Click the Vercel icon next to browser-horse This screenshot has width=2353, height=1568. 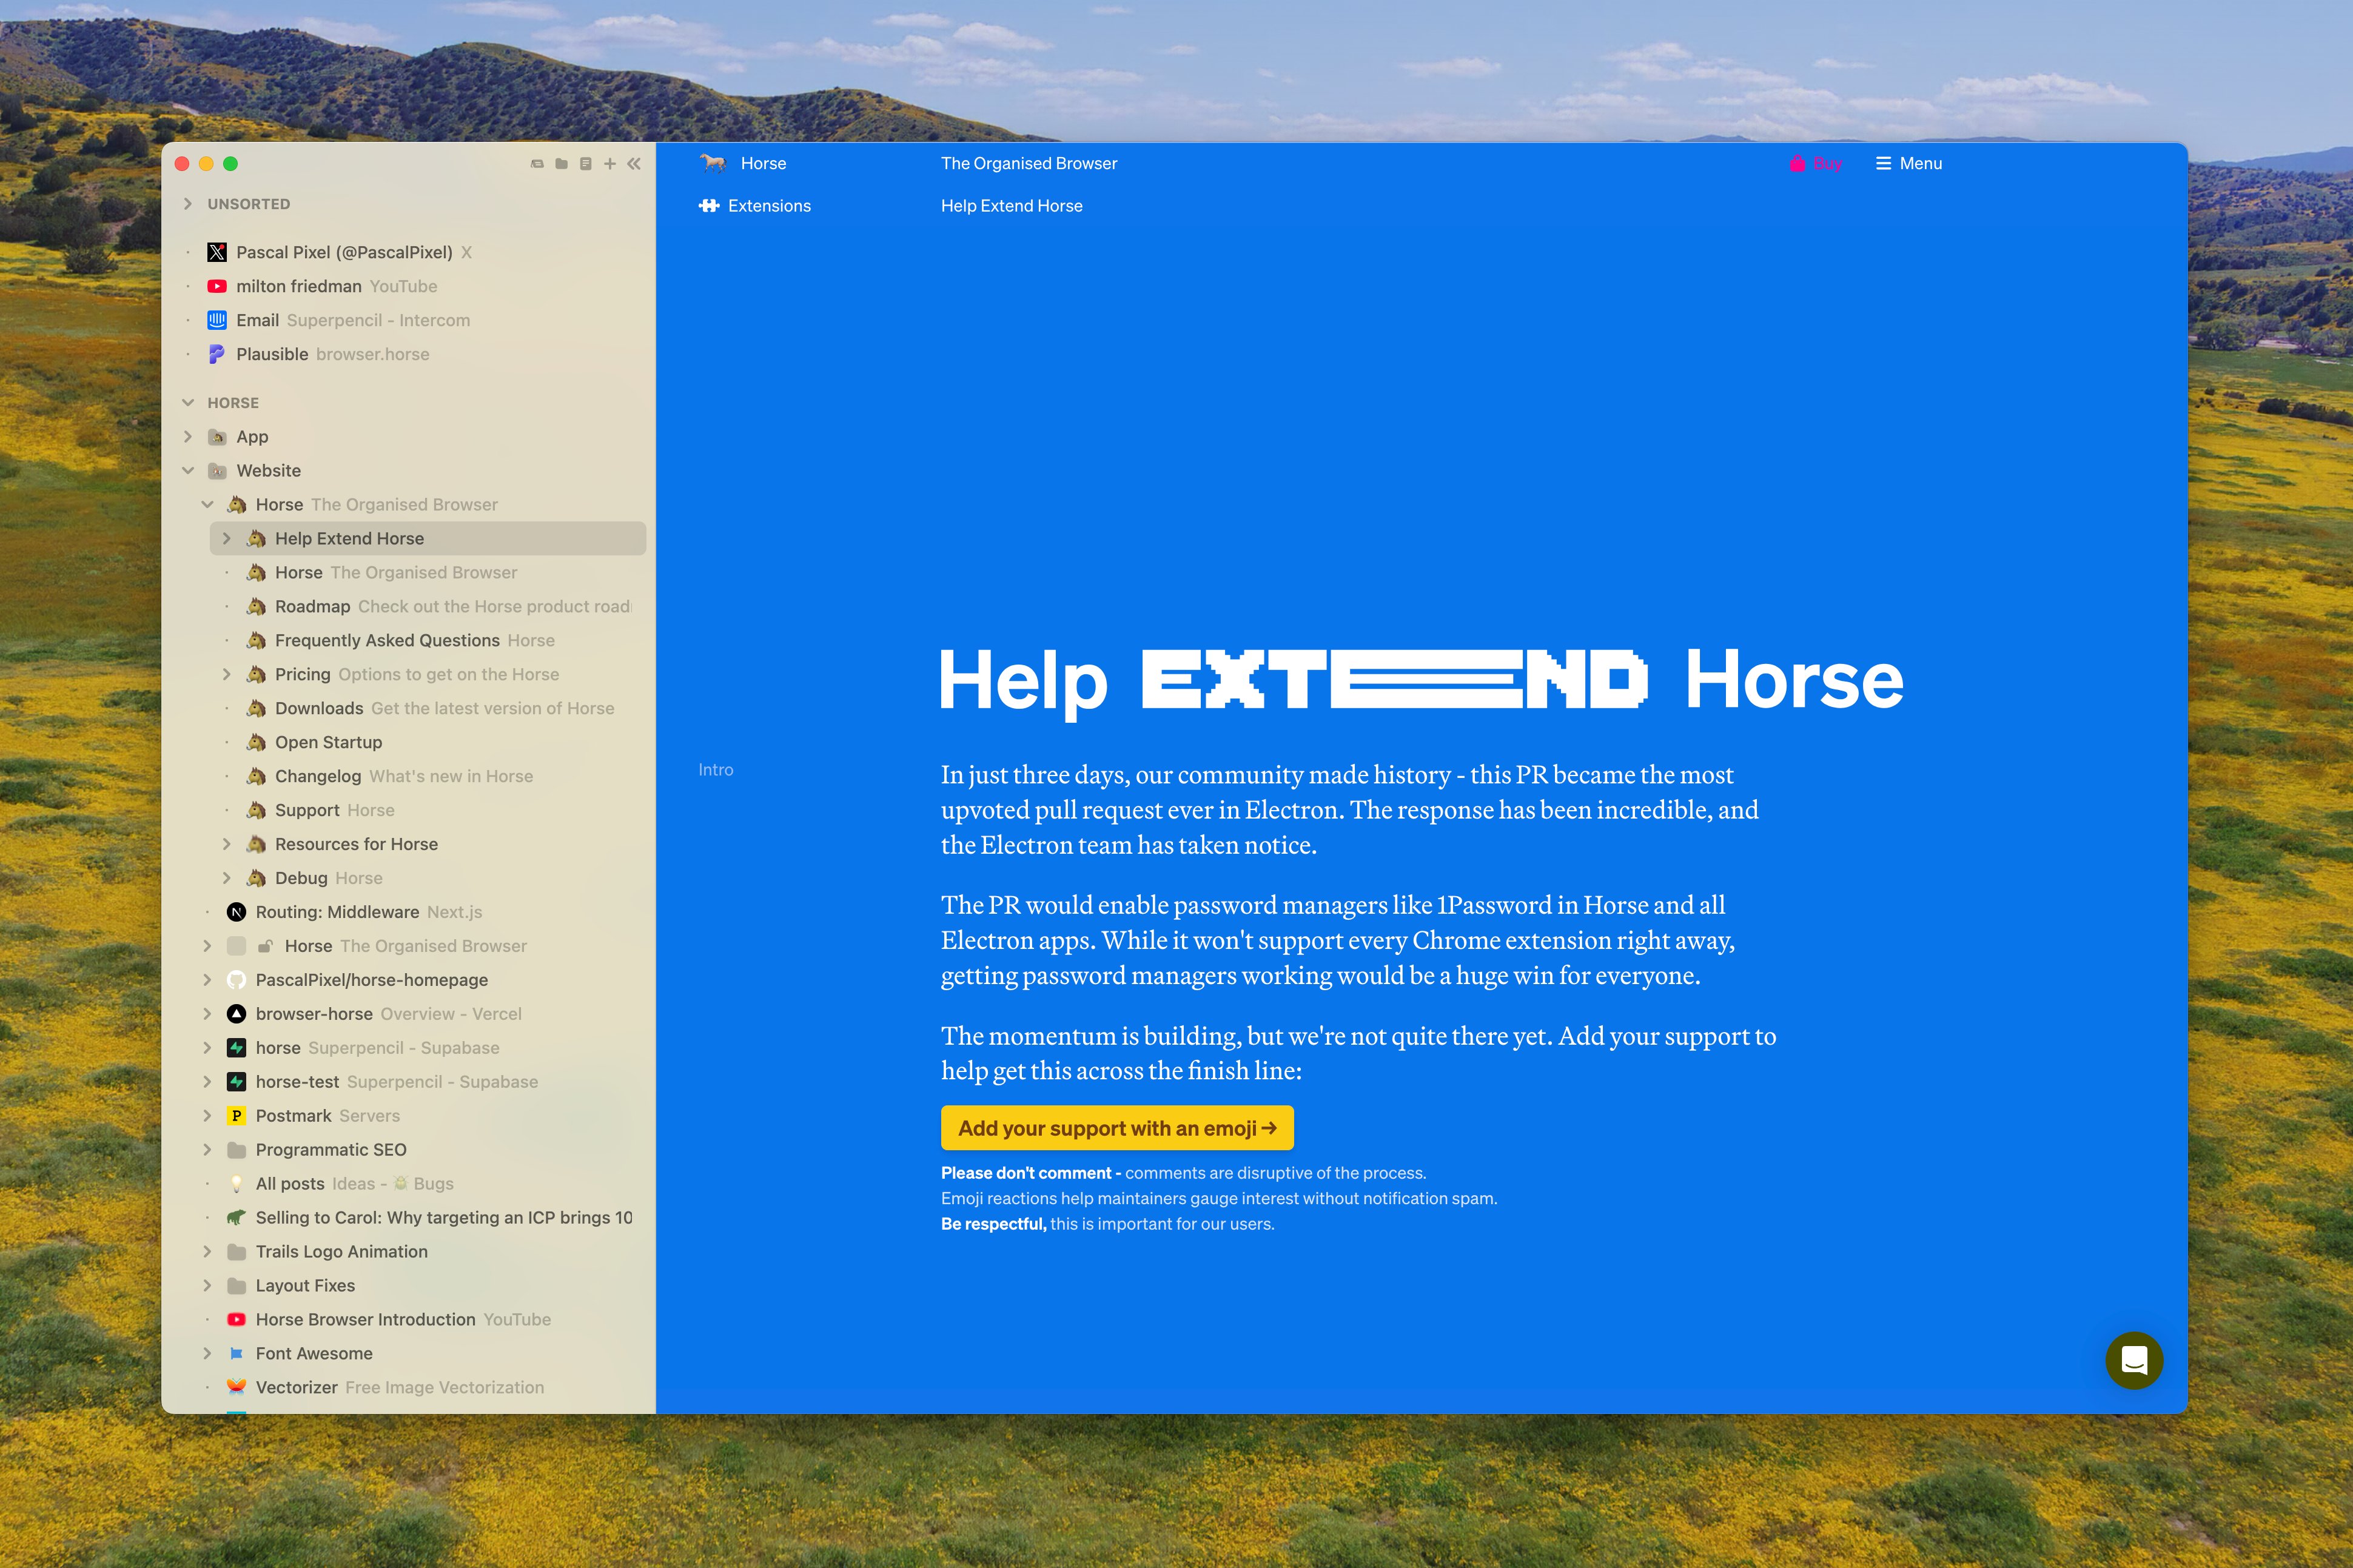pyautogui.click(x=236, y=1013)
